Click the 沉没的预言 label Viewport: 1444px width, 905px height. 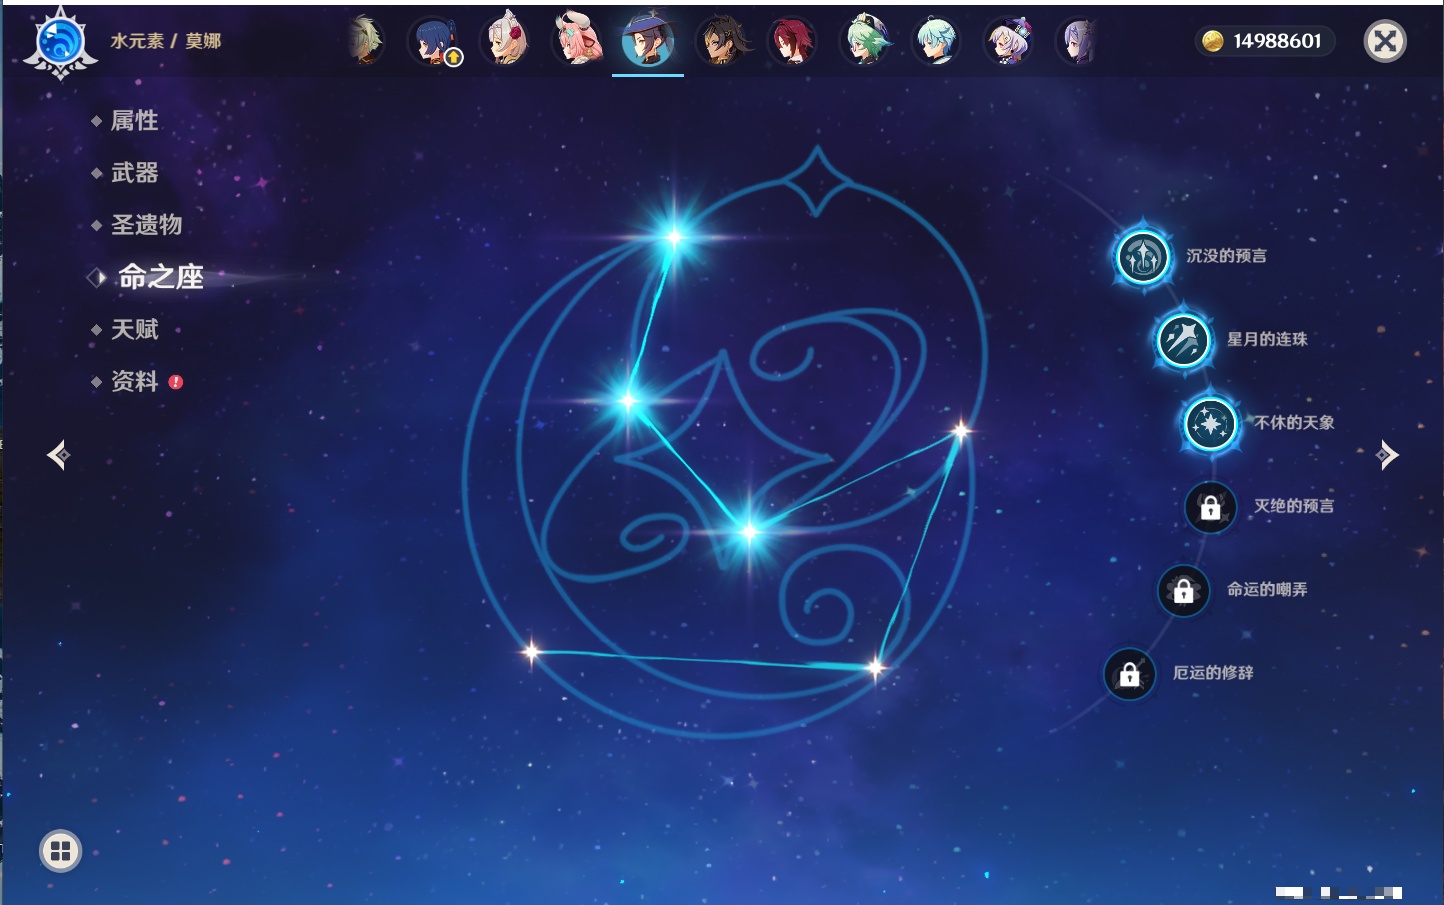pyautogui.click(x=1226, y=256)
